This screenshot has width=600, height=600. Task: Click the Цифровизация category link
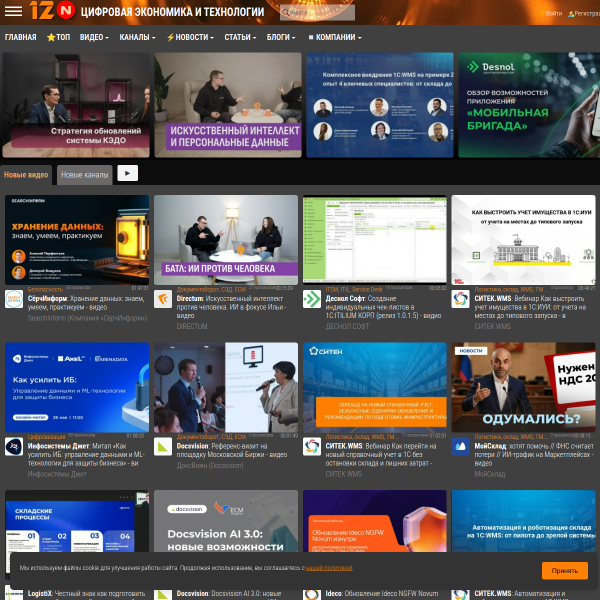(x=46, y=437)
